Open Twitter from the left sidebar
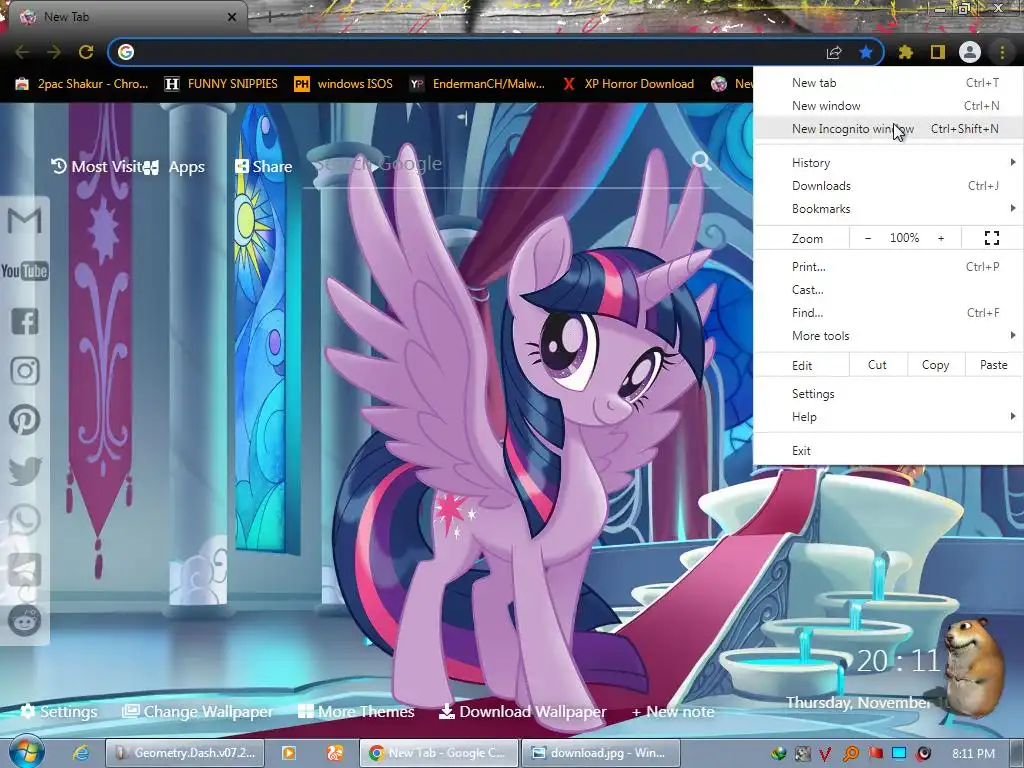The image size is (1024, 768). pyautogui.click(x=25, y=471)
